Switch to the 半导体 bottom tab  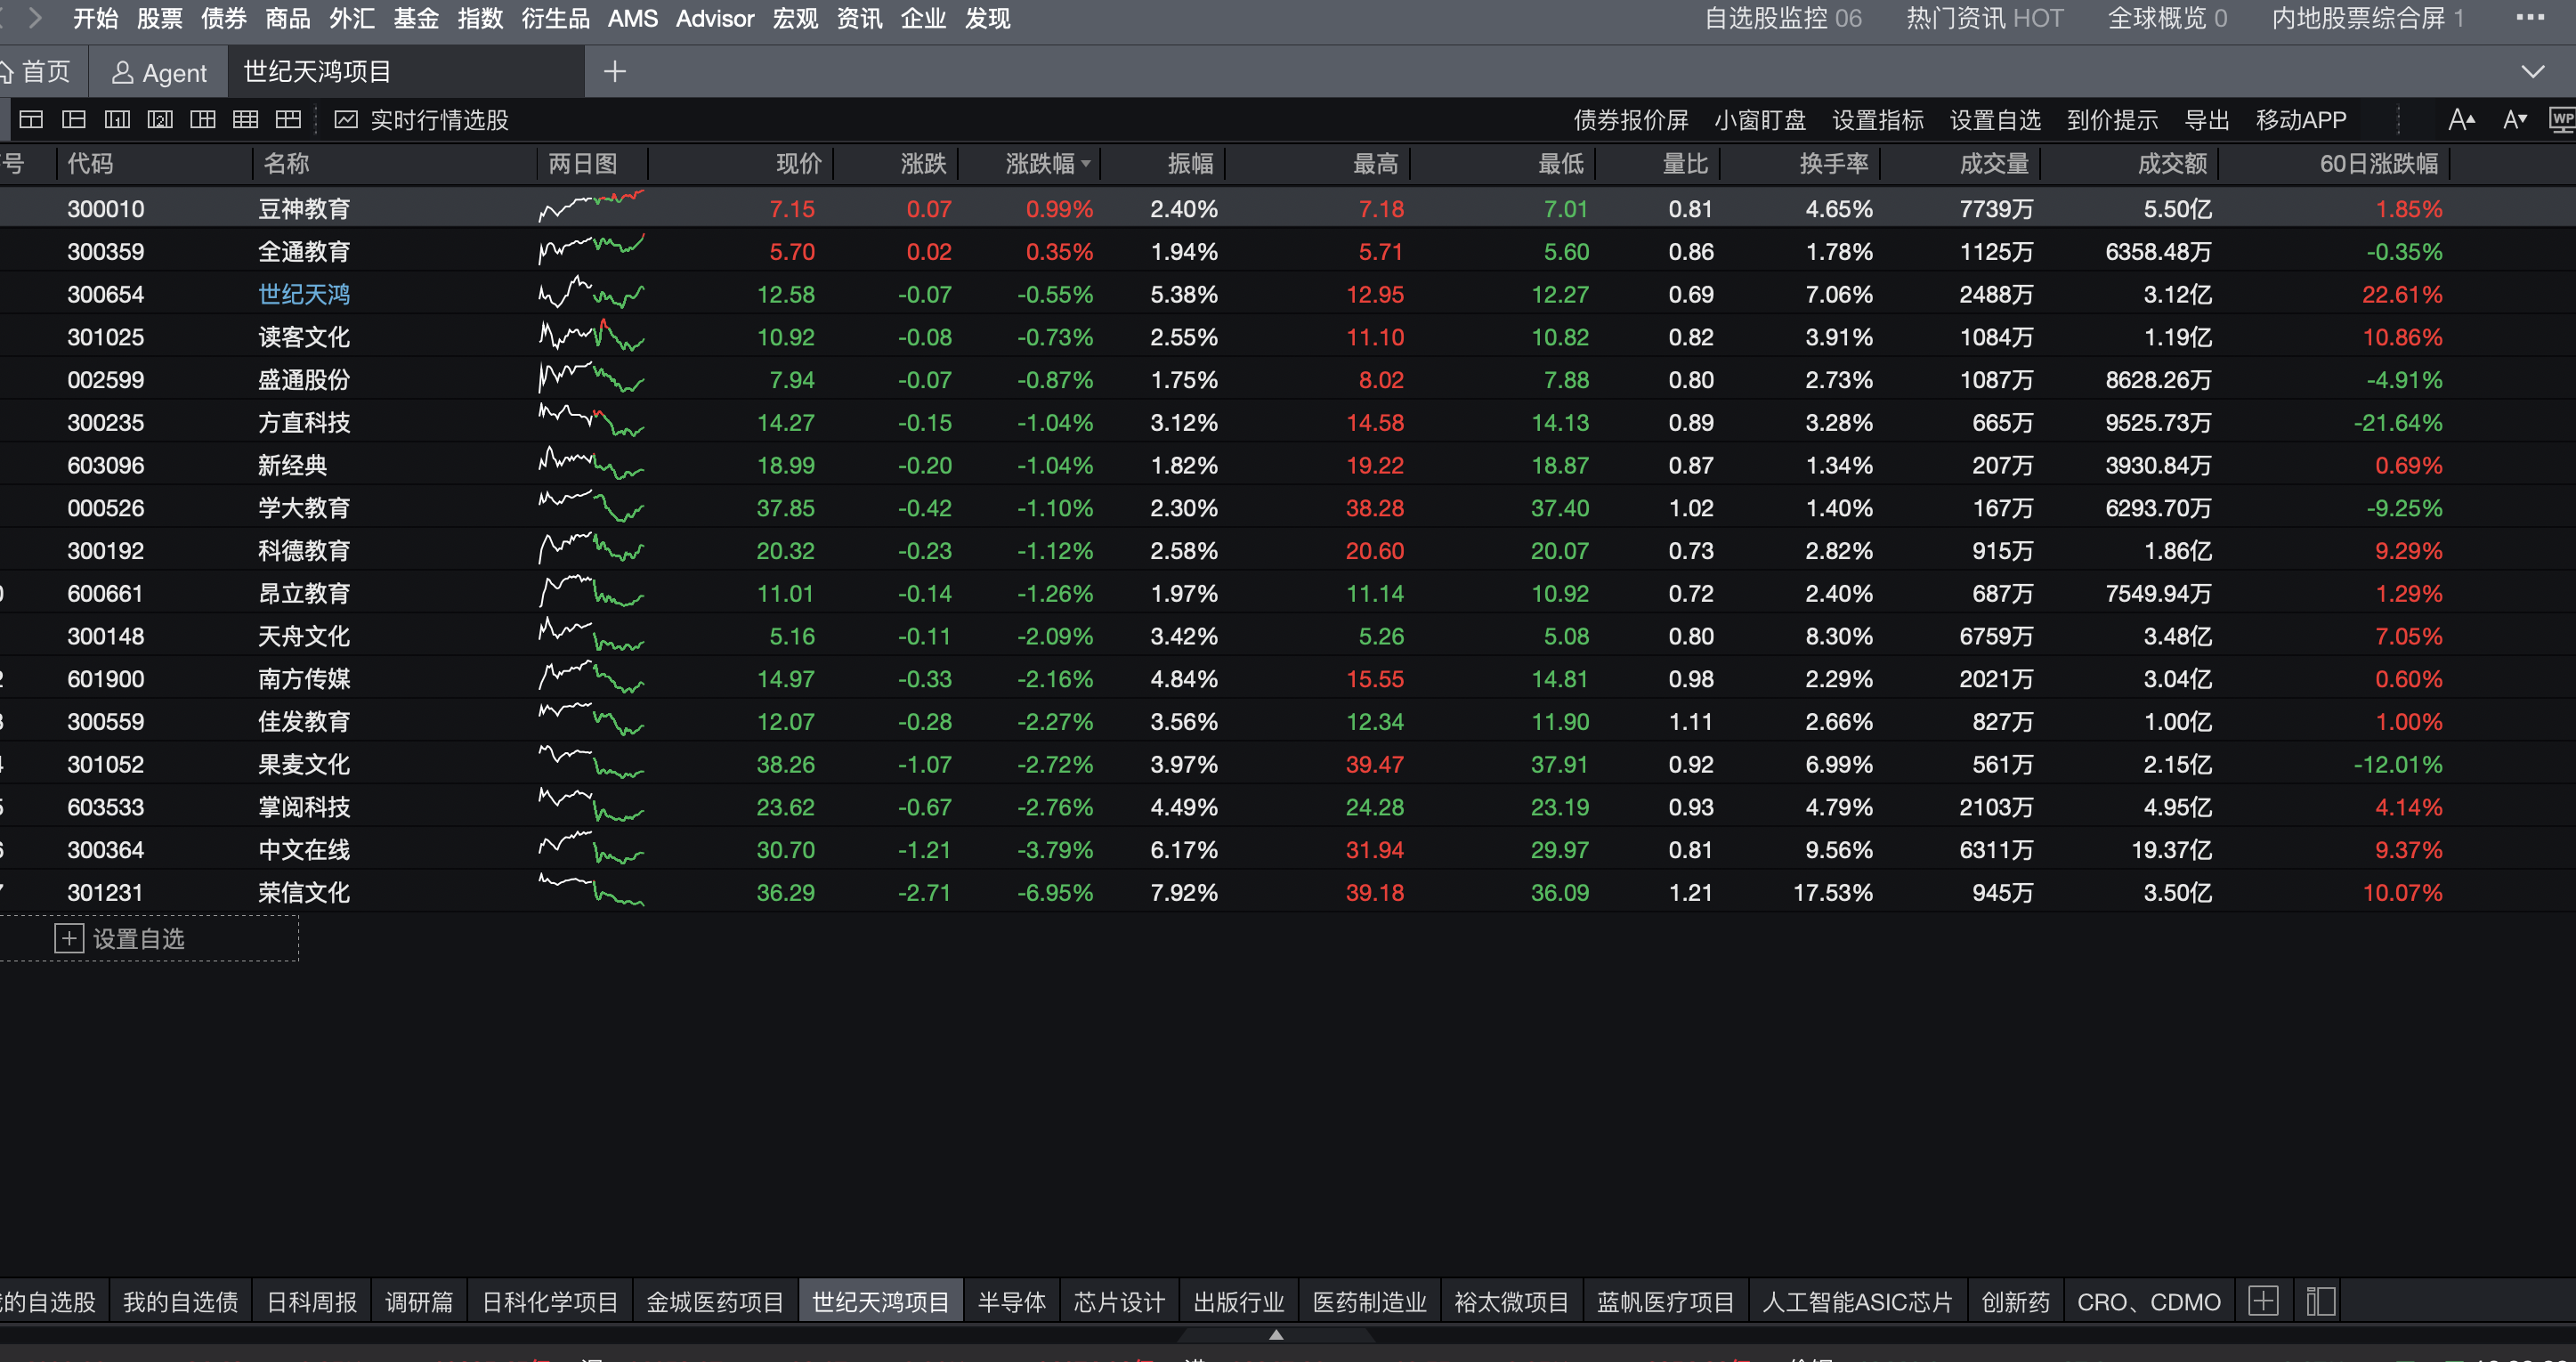(x=1011, y=1301)
